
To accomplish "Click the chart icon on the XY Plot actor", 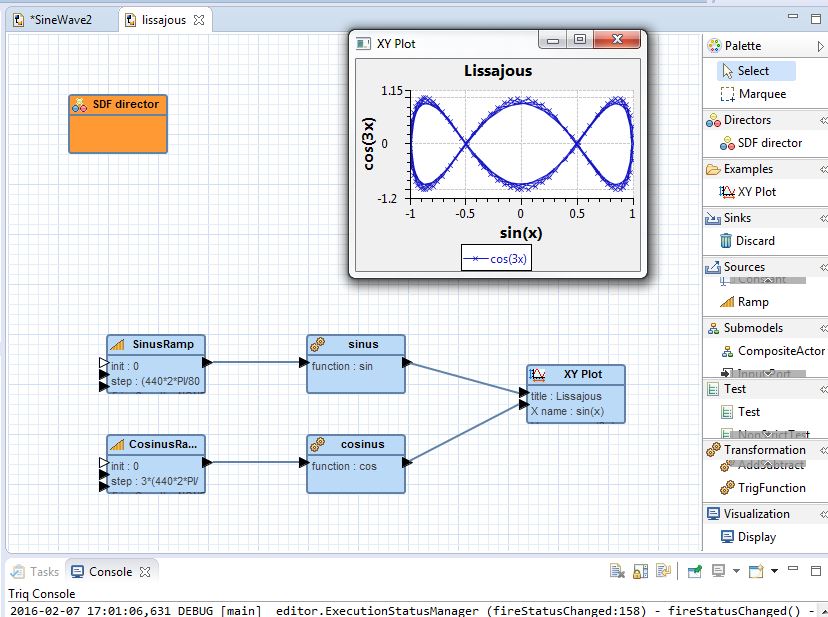I will click(x=538, y=375).
